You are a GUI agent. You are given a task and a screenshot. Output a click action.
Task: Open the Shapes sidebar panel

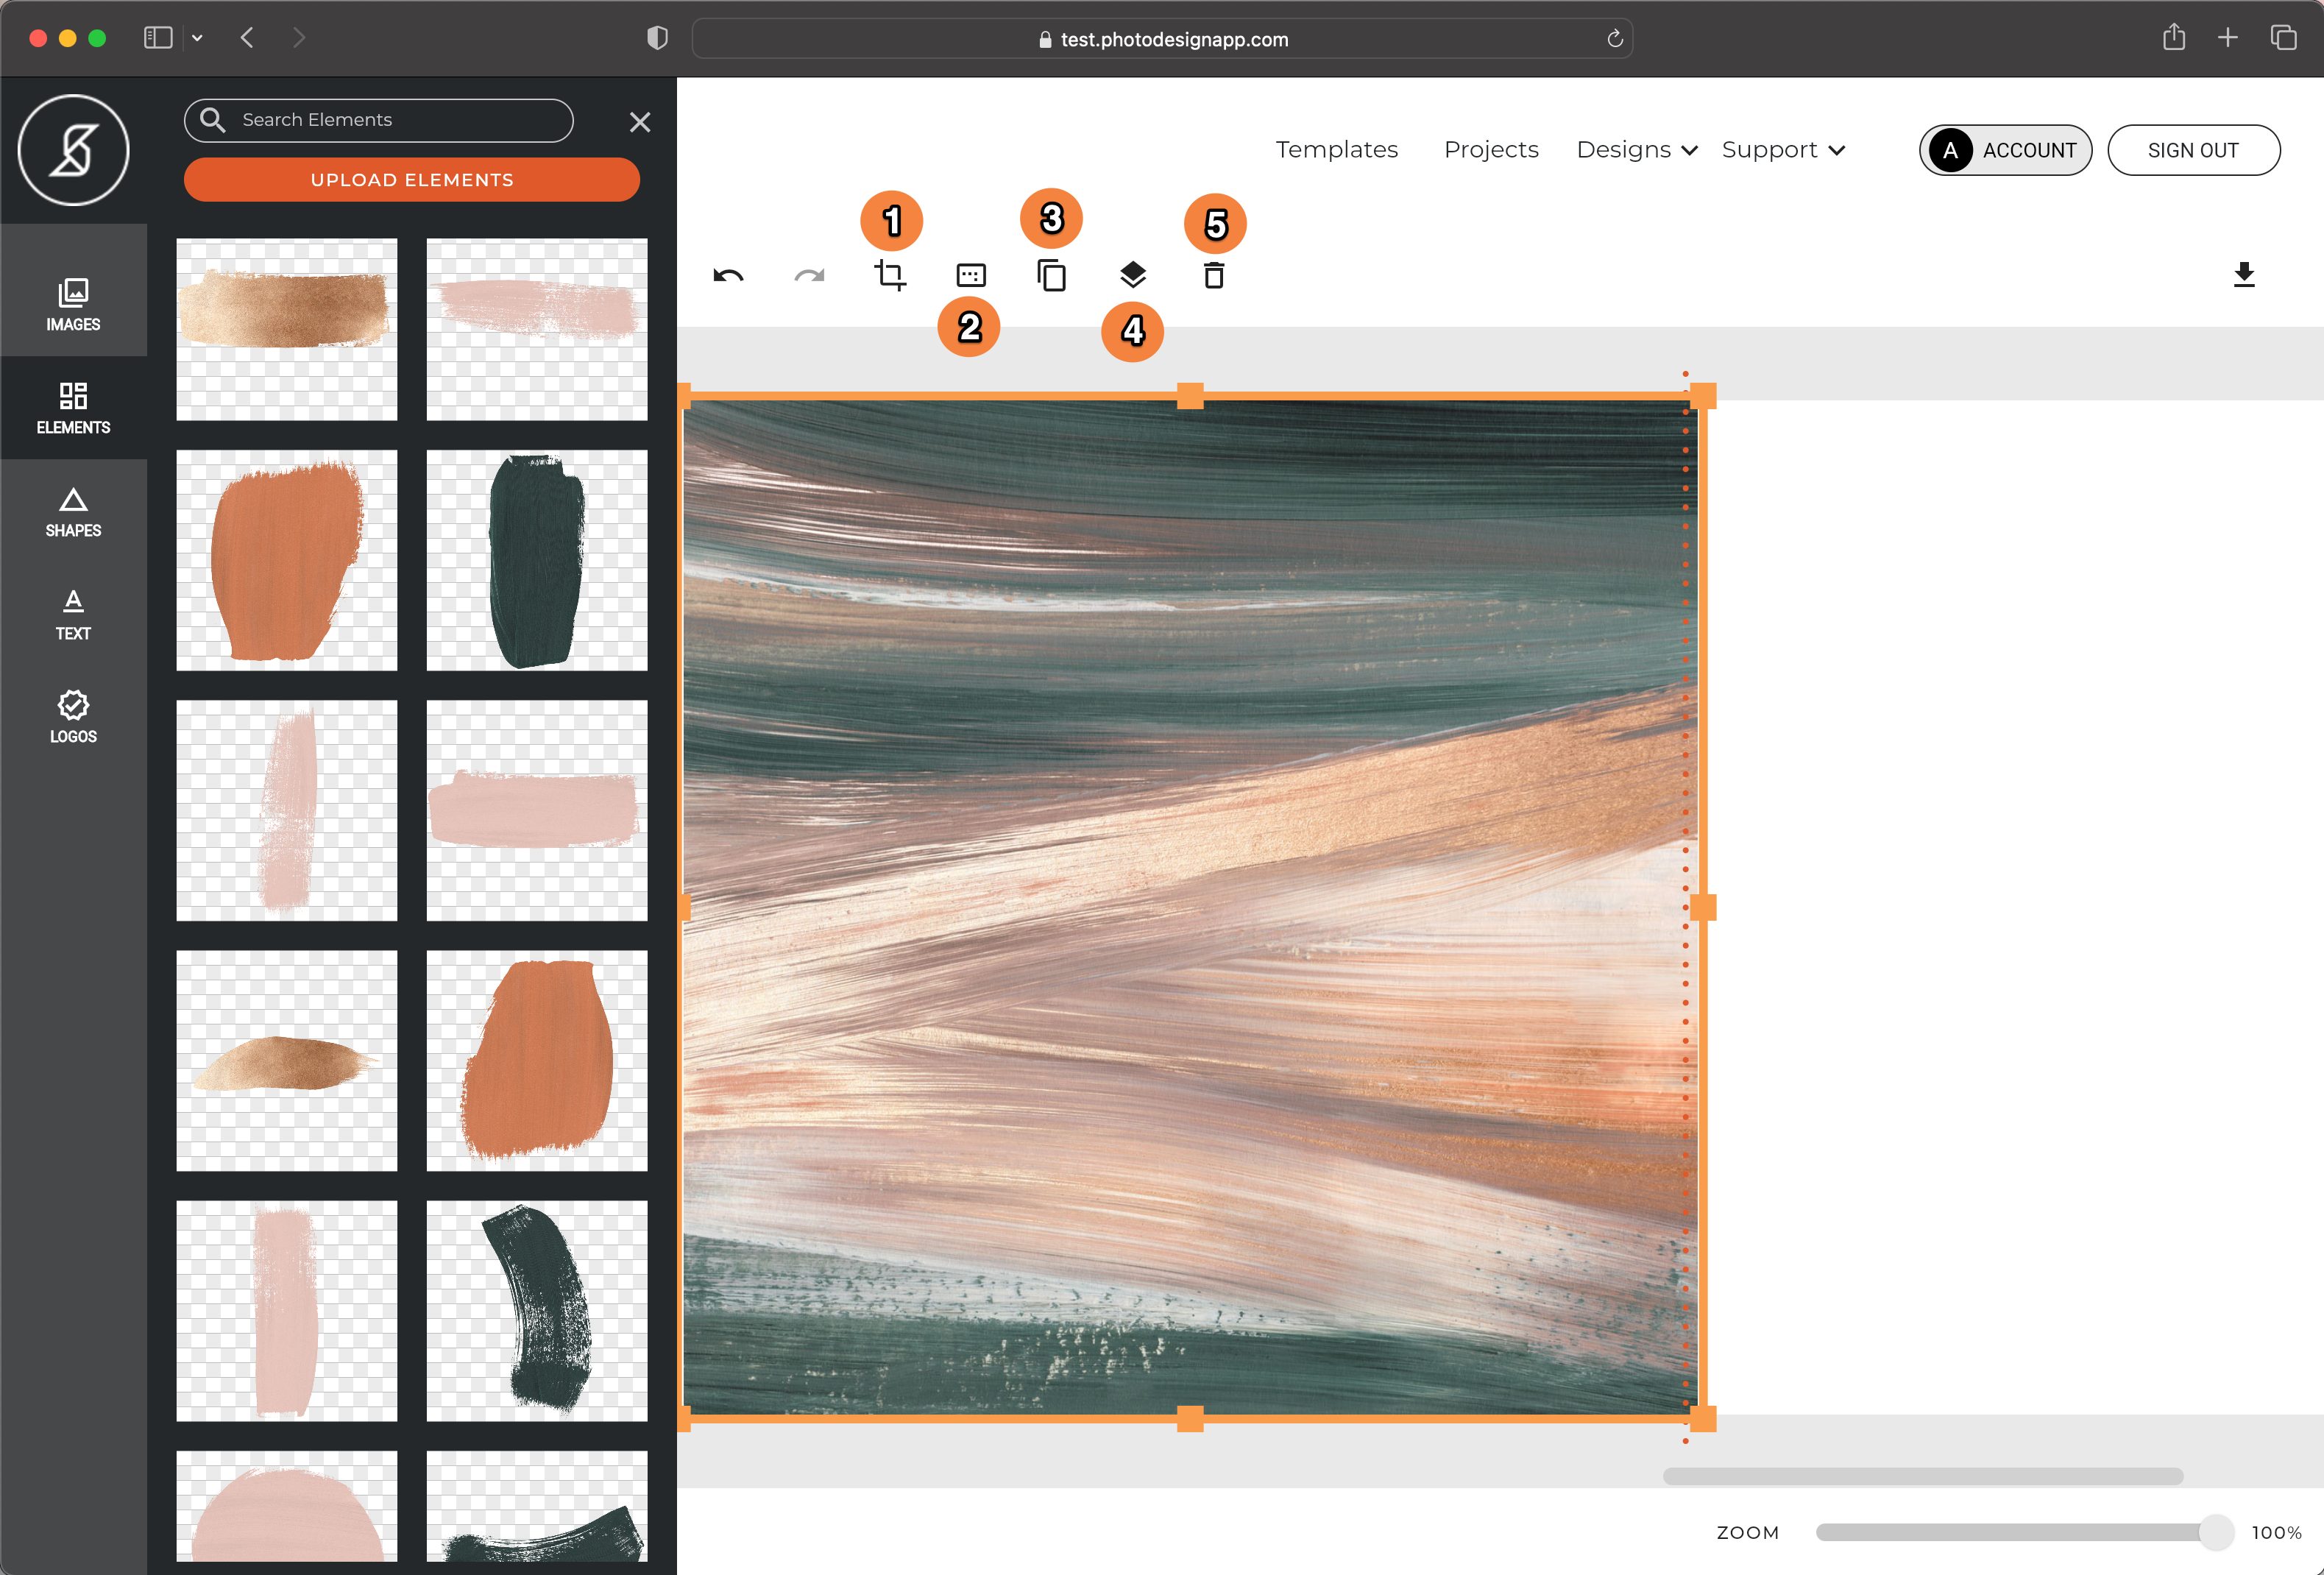coord(73,511)
